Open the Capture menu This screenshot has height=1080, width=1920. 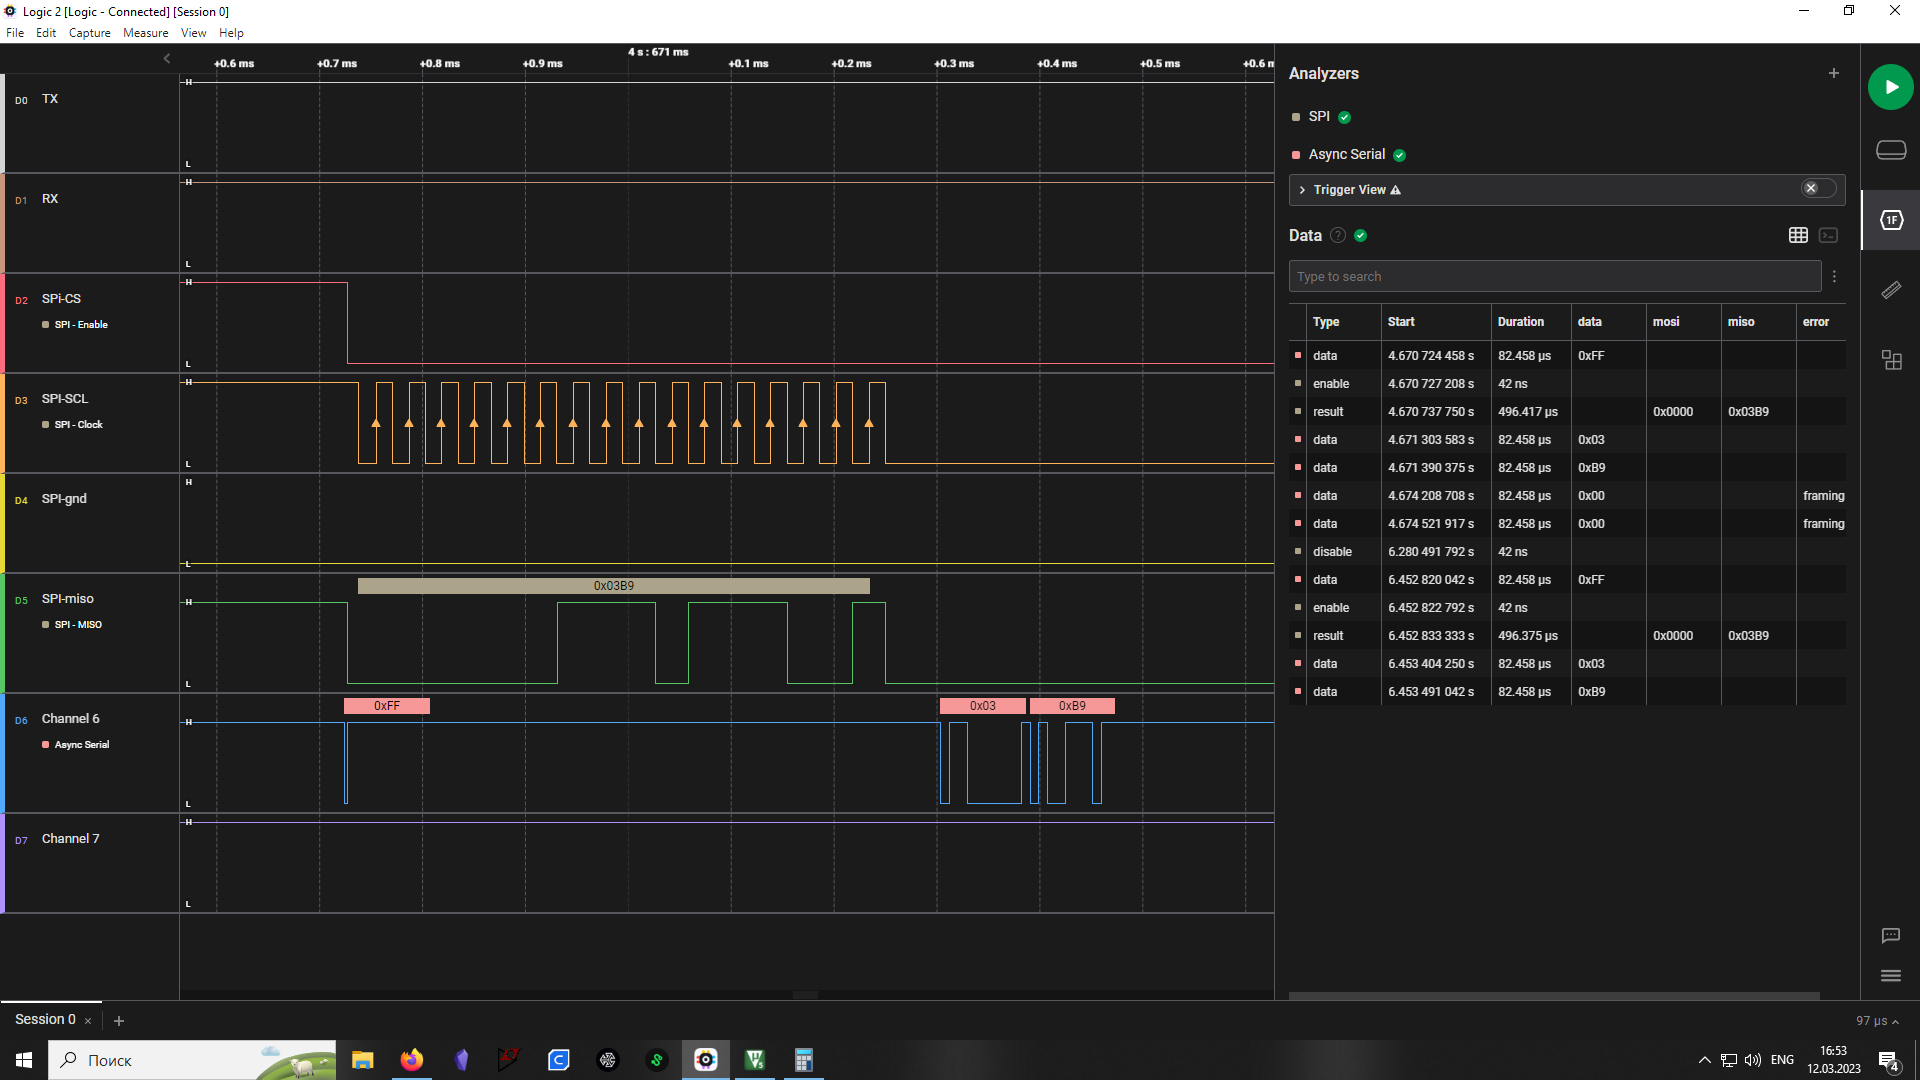pos(89,33)
